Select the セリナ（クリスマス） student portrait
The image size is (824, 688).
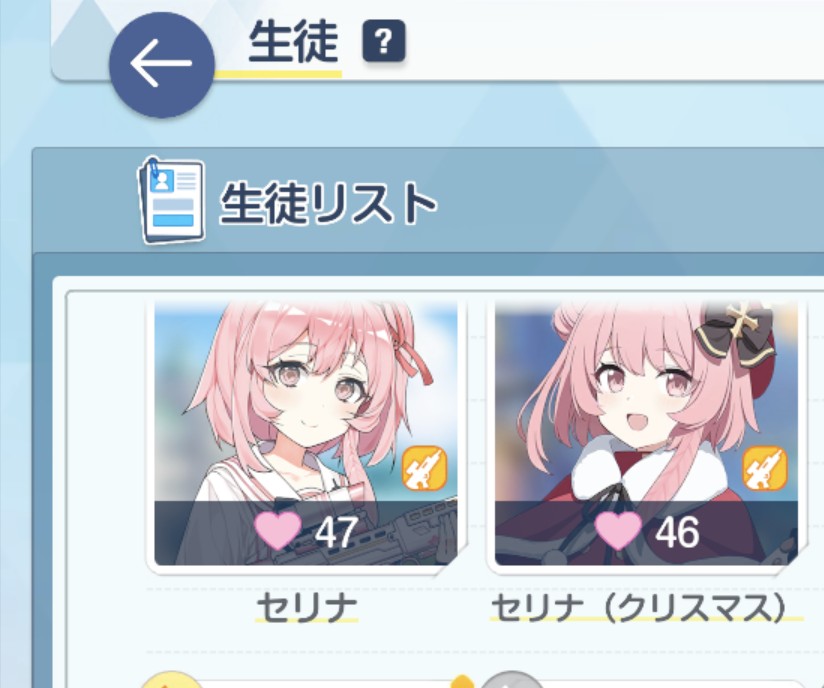click(x=646, y=433)
